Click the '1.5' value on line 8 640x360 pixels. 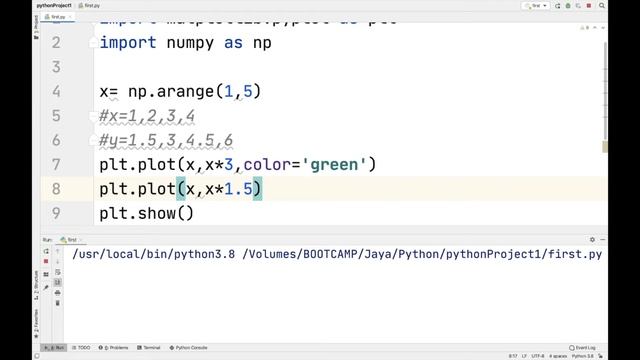coord(239,189)
